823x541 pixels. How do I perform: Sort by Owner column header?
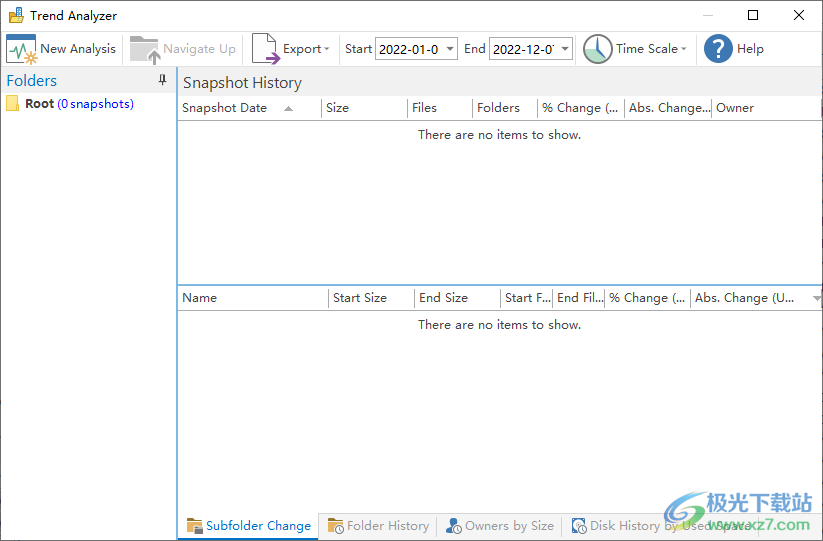(x=766, y=108)
